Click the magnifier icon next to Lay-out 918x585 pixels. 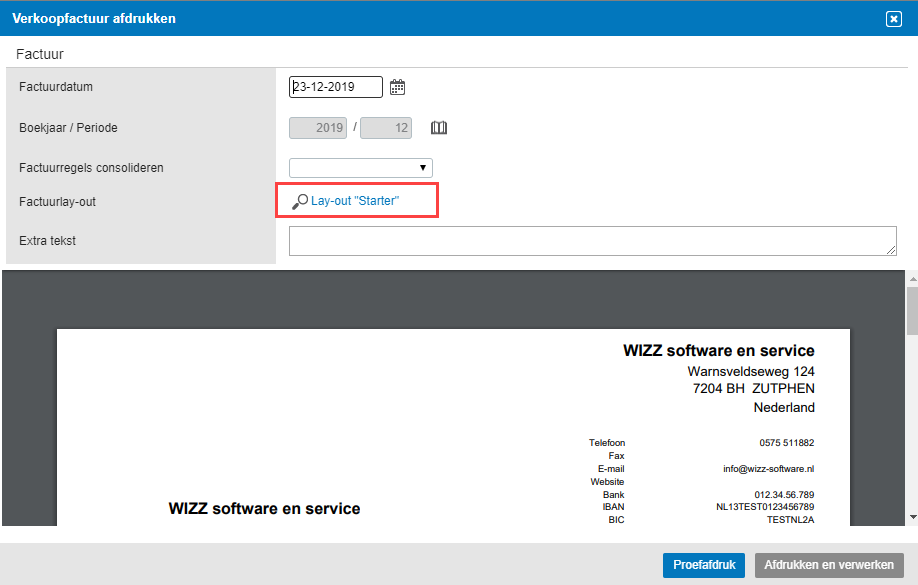click(x=299, y=201)
